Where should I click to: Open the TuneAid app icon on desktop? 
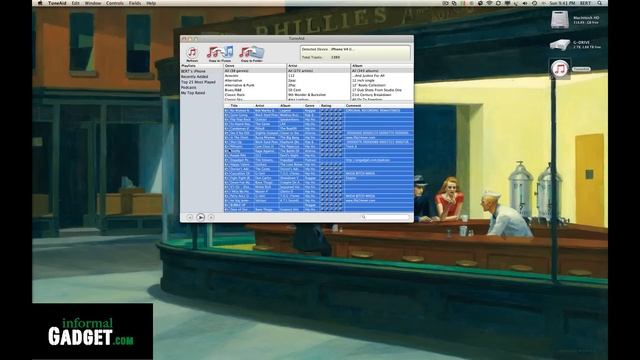[560, 69]
